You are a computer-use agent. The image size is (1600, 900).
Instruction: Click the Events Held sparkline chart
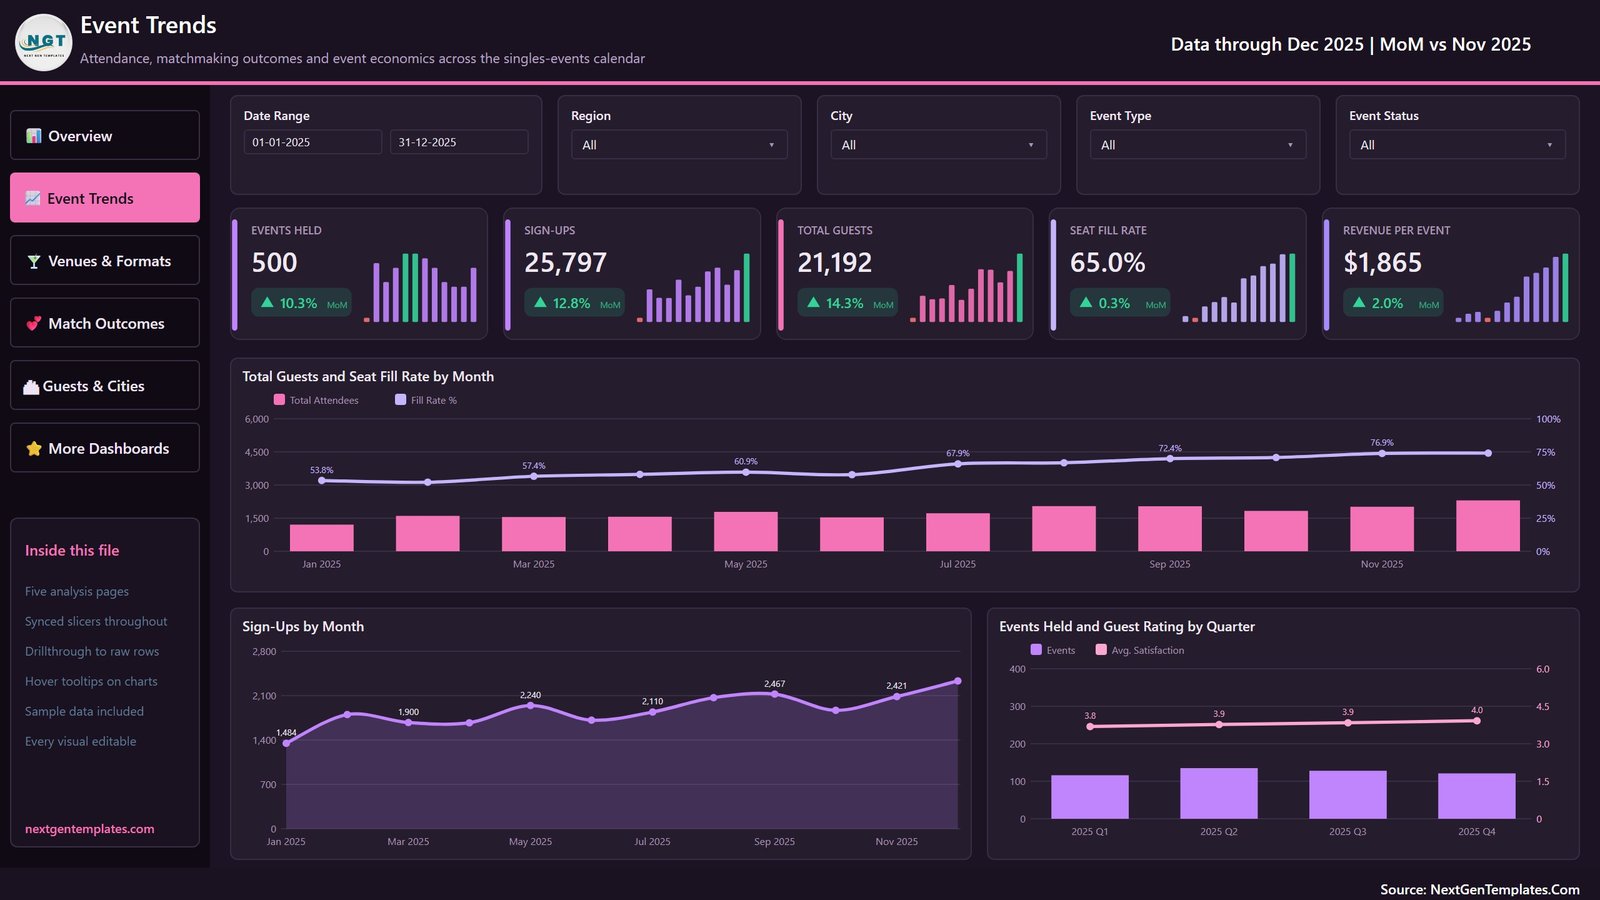pyautogui.click(x=420, y=287)
